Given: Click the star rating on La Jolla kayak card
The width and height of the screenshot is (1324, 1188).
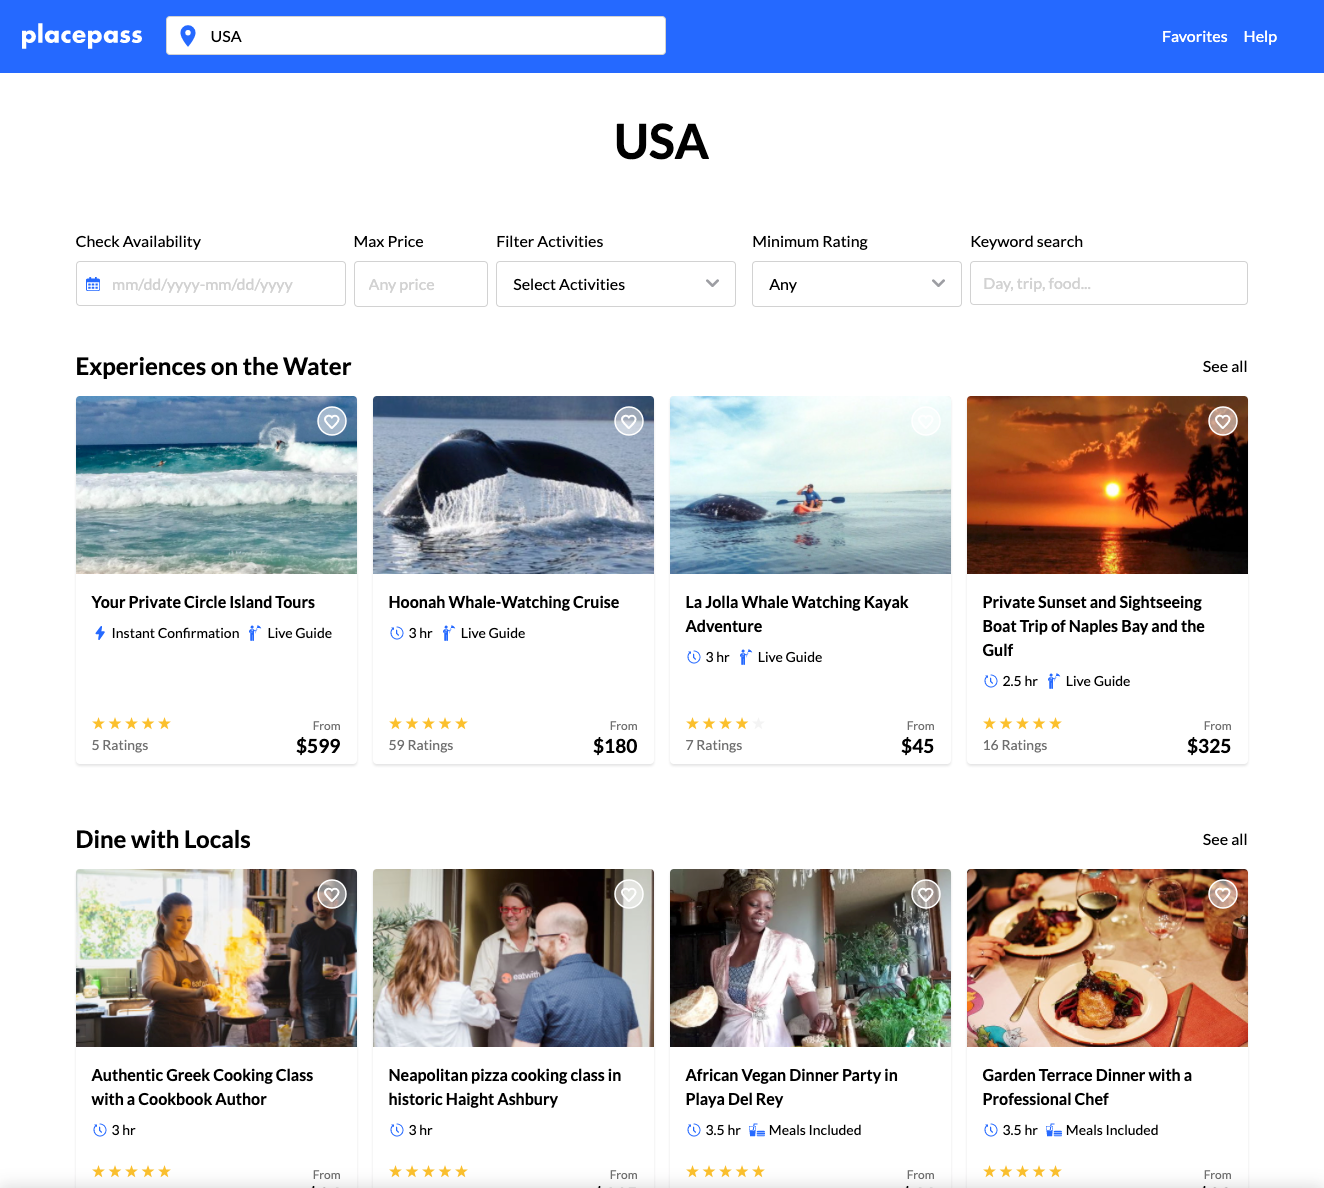Looking at the screenshot, I should (723, 723).
